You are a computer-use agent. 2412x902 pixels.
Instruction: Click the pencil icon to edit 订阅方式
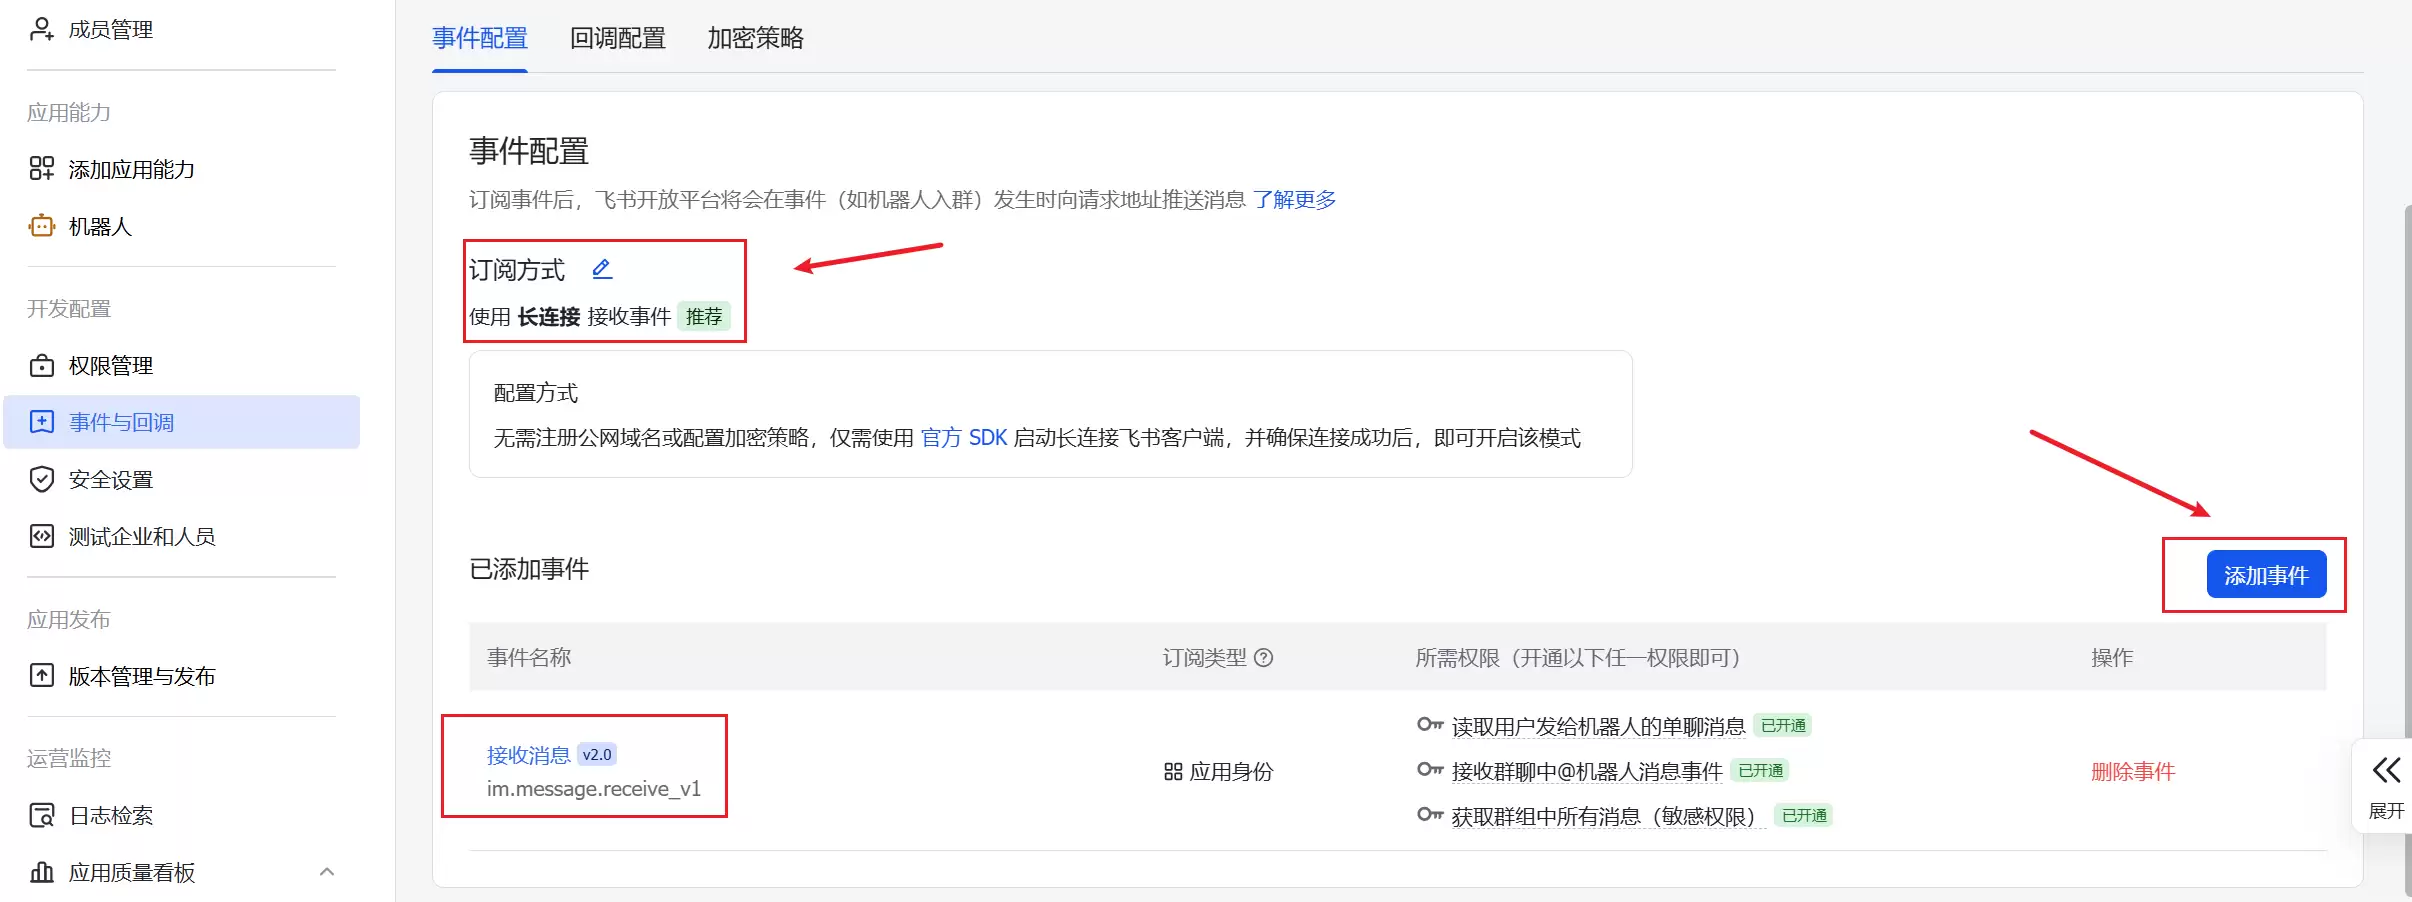tap(601, 267)
